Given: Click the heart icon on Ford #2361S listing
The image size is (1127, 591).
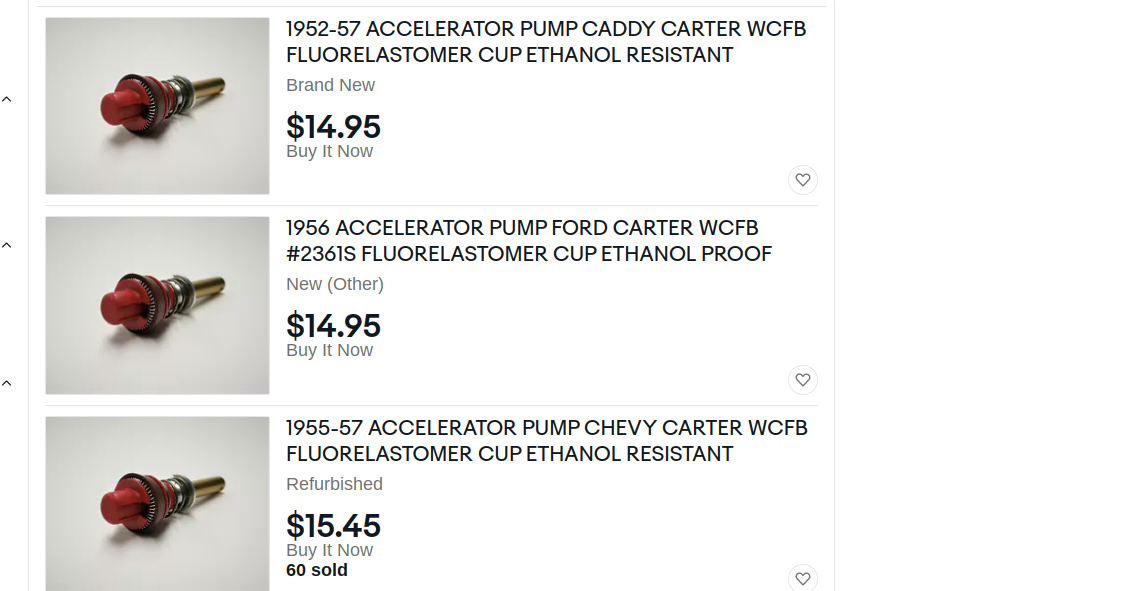Looking at the screenshot, I should pos(803,380).
